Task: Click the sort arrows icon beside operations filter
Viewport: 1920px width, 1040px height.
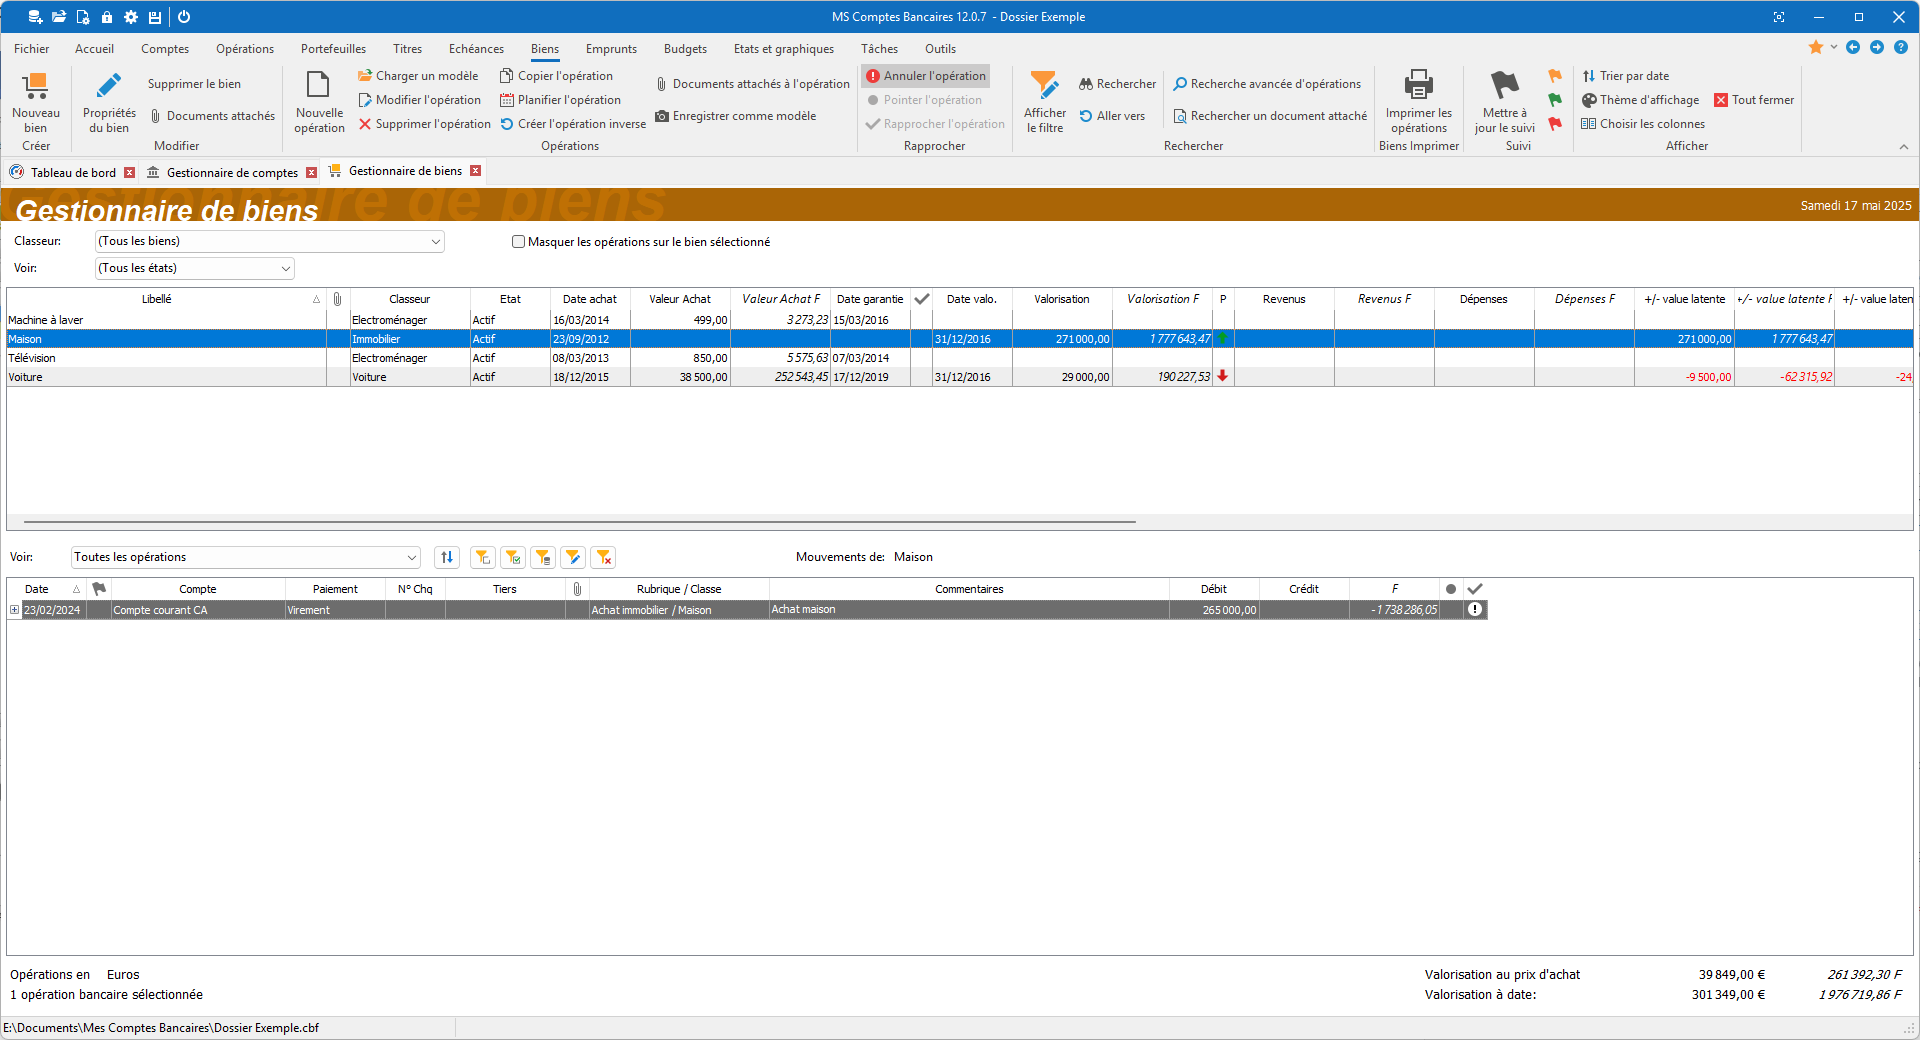Action: 447,558
